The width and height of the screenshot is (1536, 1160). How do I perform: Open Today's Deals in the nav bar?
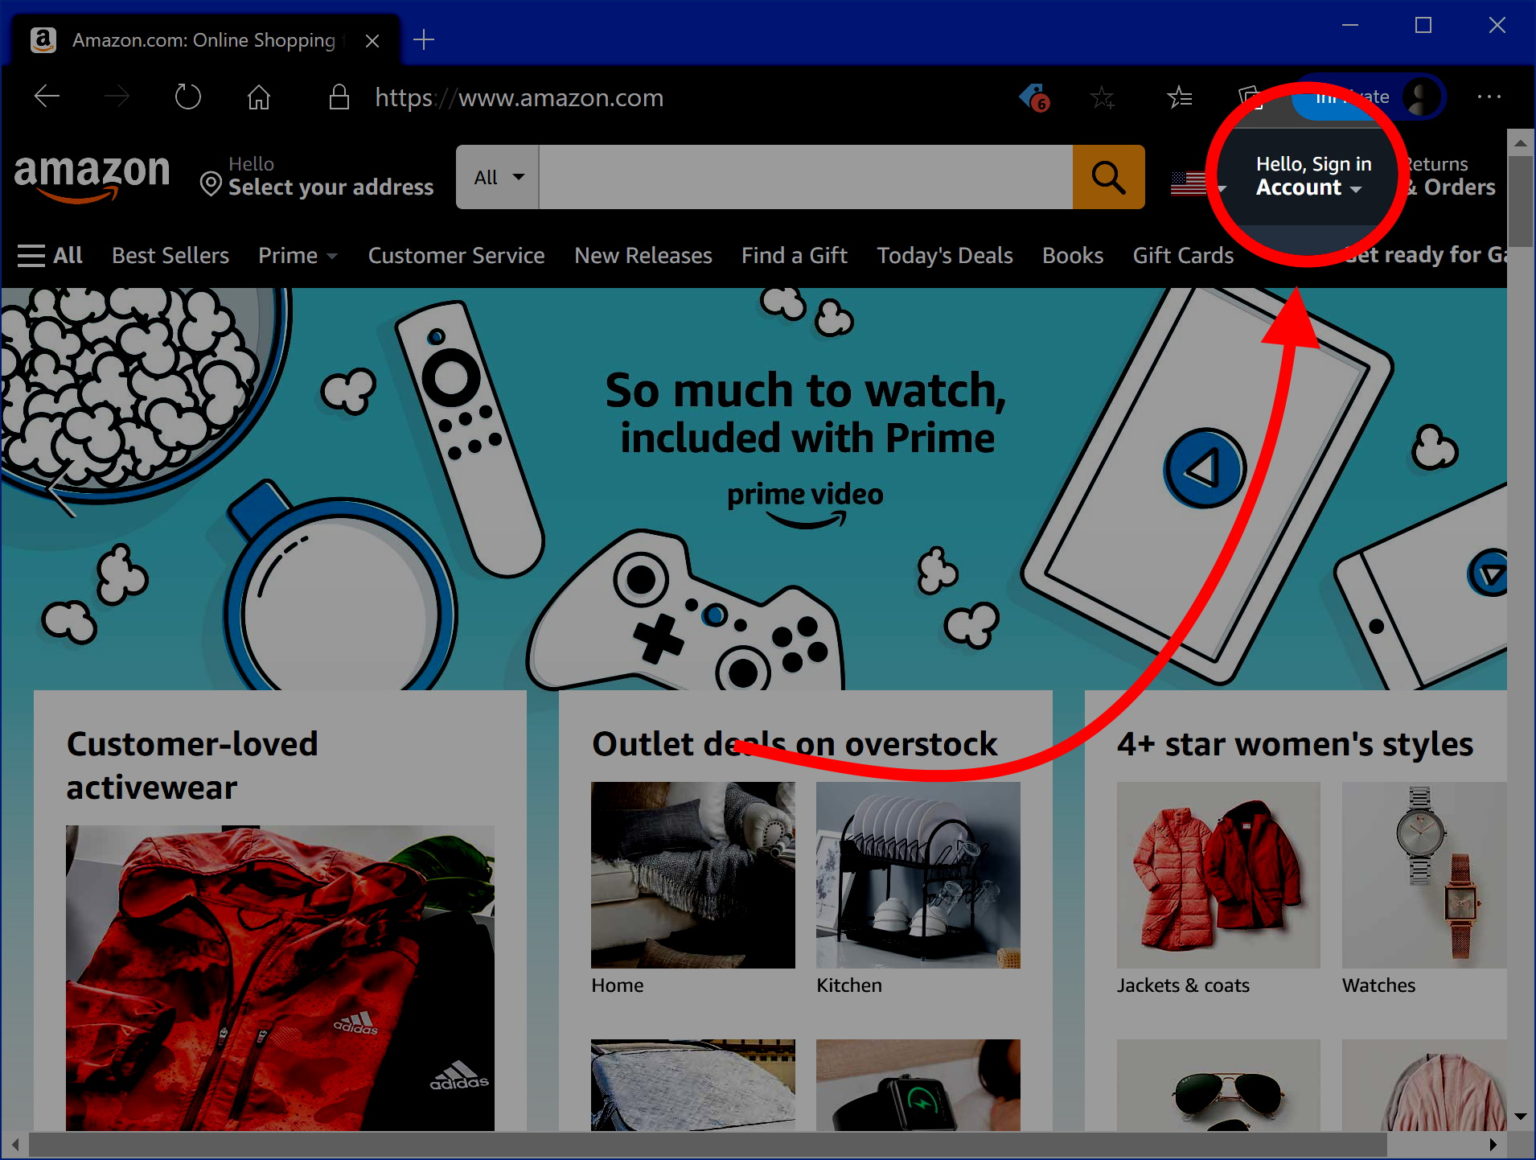tap(944, 256)
